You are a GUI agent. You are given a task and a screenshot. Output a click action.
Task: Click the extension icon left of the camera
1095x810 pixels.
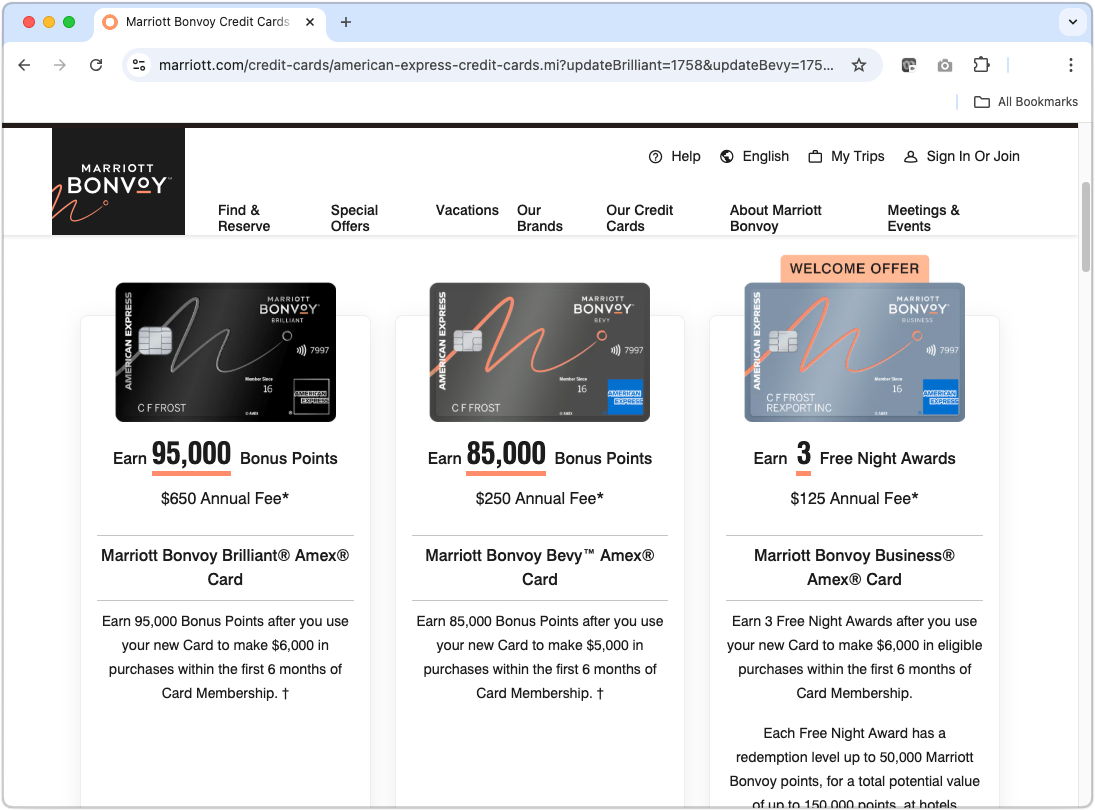click(x=909, y=65)
